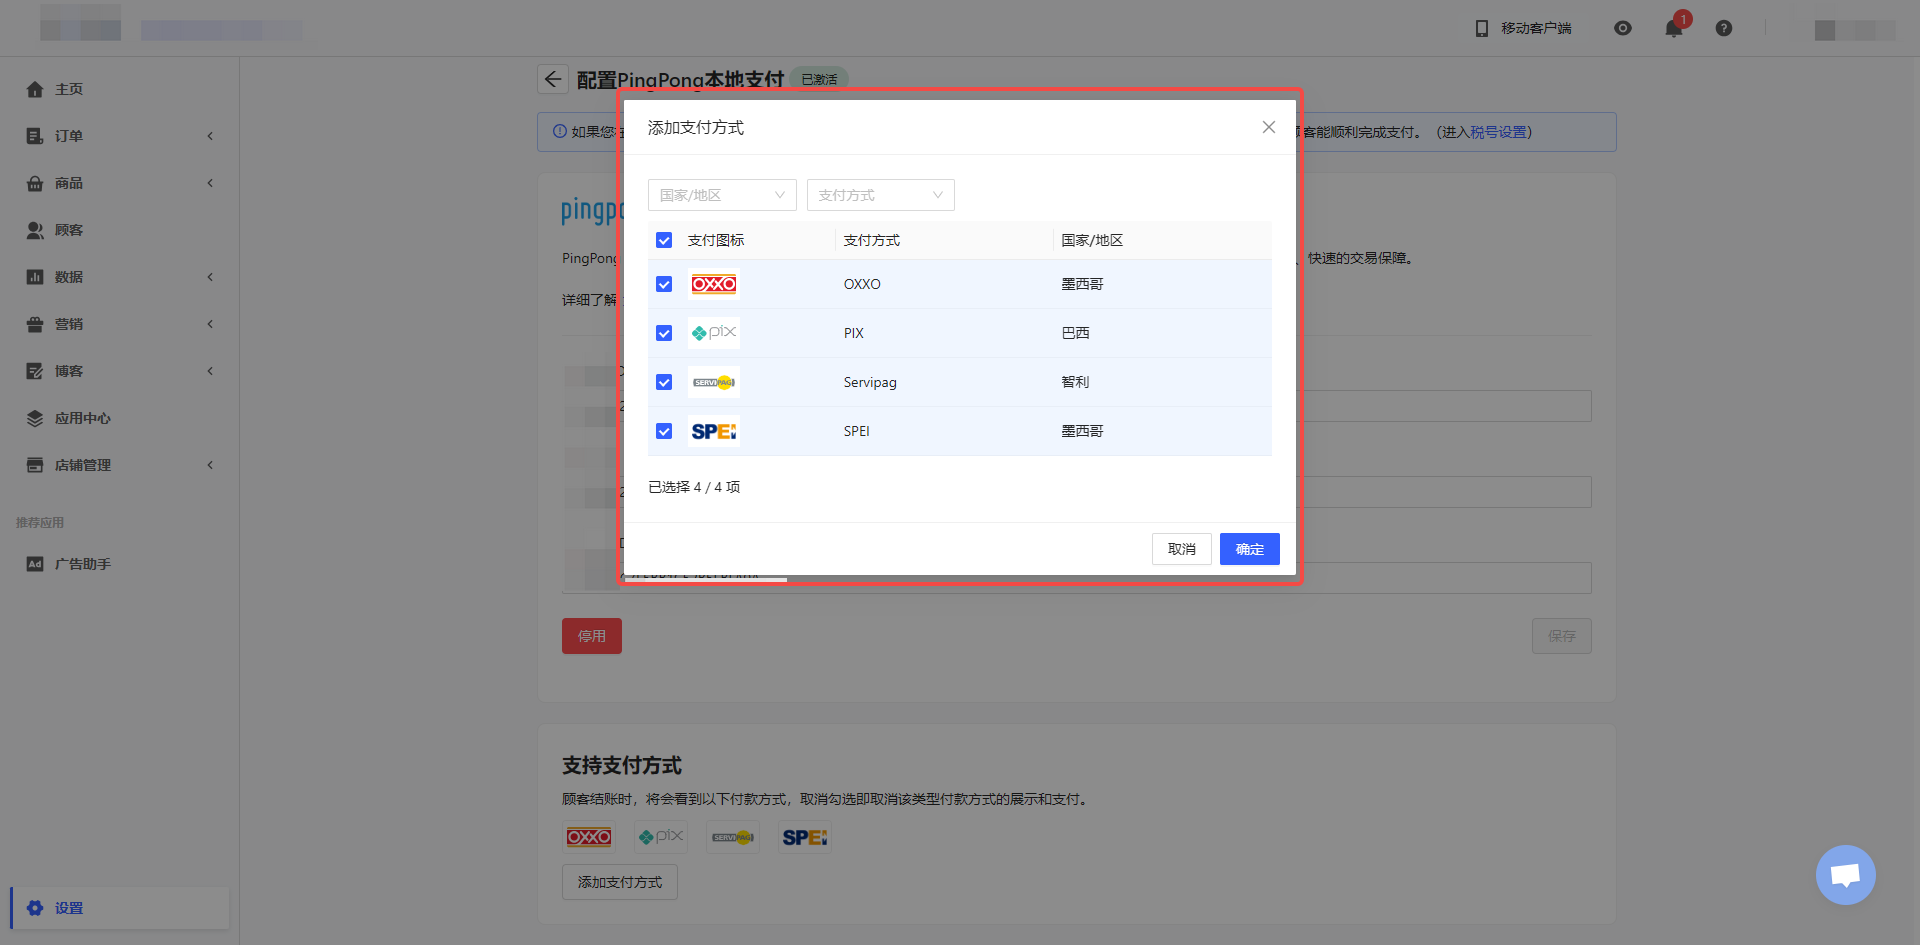Screen dimensions: 1920x945
Task: Click the 博客 blog edit icon
Action: coord(35,371)
